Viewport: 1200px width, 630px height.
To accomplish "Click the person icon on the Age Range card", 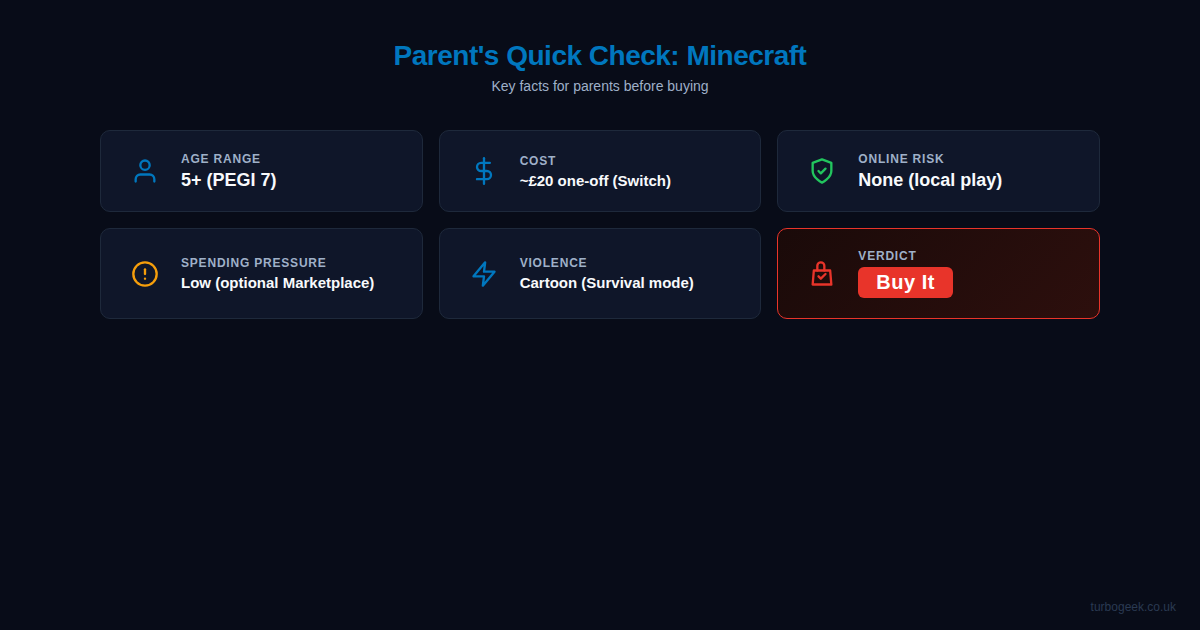I will coord(145,171).
